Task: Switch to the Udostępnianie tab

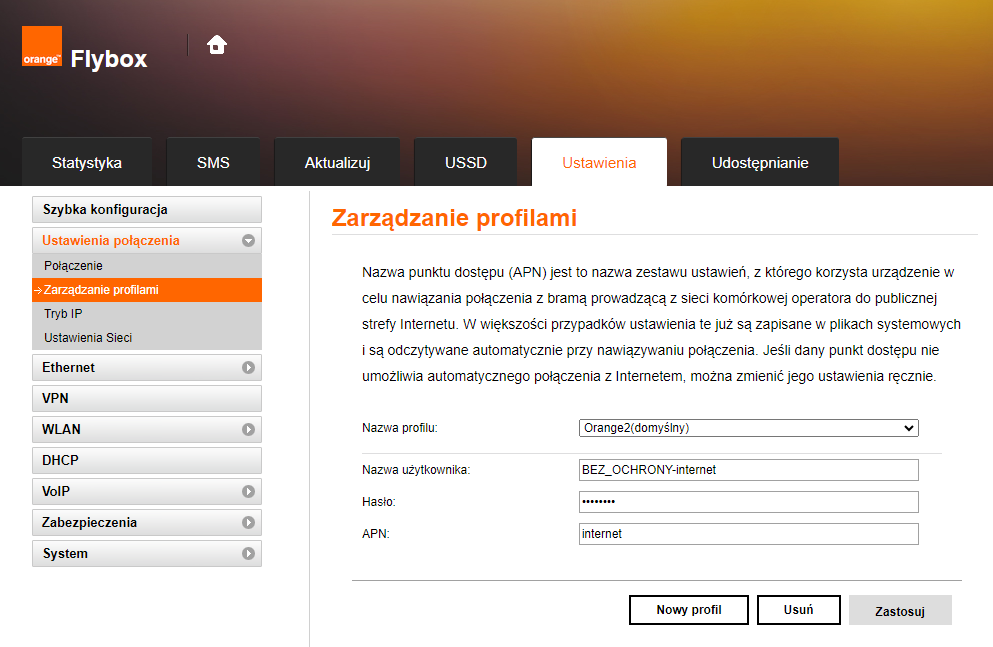Action: (759, 161)
